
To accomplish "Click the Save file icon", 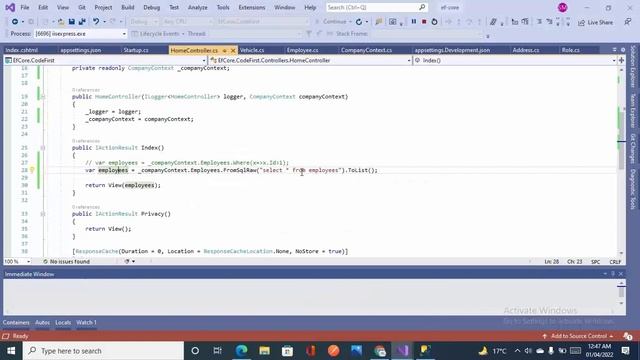I will (71, 22).
